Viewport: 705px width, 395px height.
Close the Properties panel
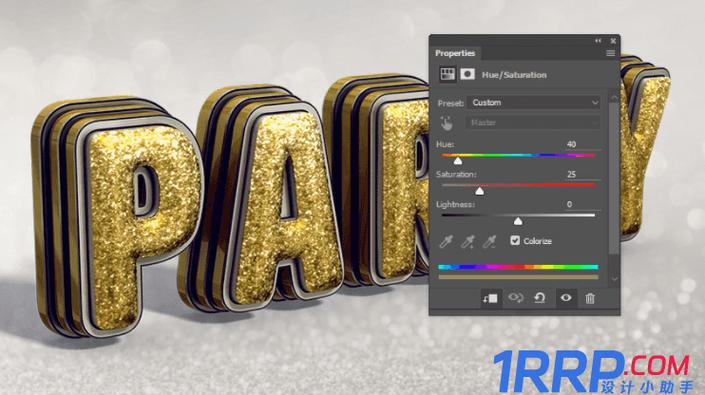[613, 41]
